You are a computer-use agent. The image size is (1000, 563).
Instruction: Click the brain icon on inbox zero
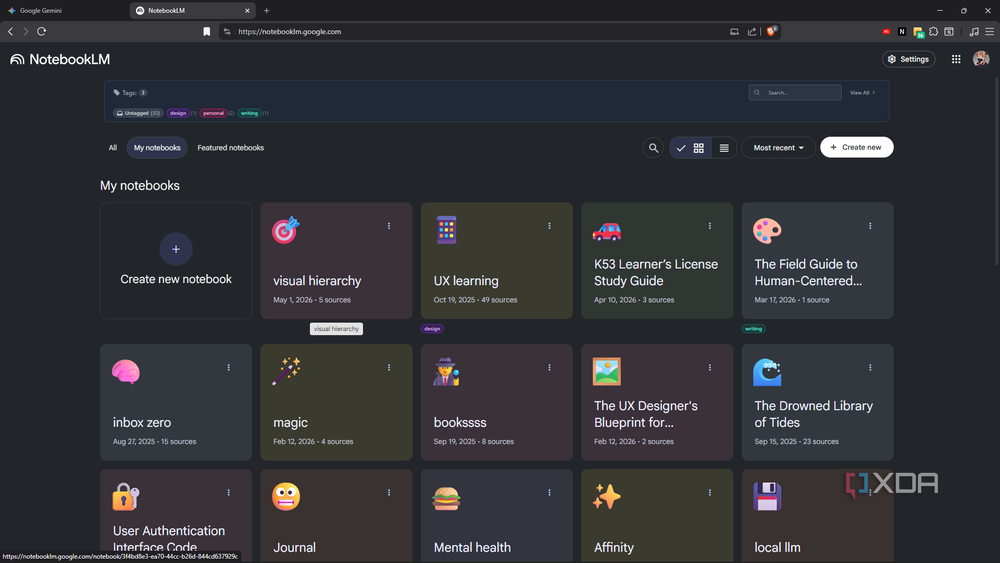[126, 372]
